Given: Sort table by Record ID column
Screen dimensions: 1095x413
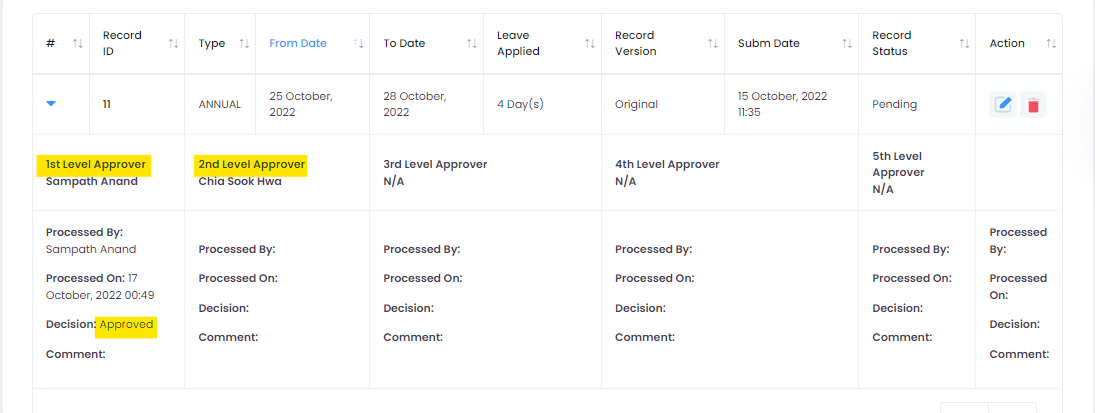Looking at the screenshot, I should (173, 43).
